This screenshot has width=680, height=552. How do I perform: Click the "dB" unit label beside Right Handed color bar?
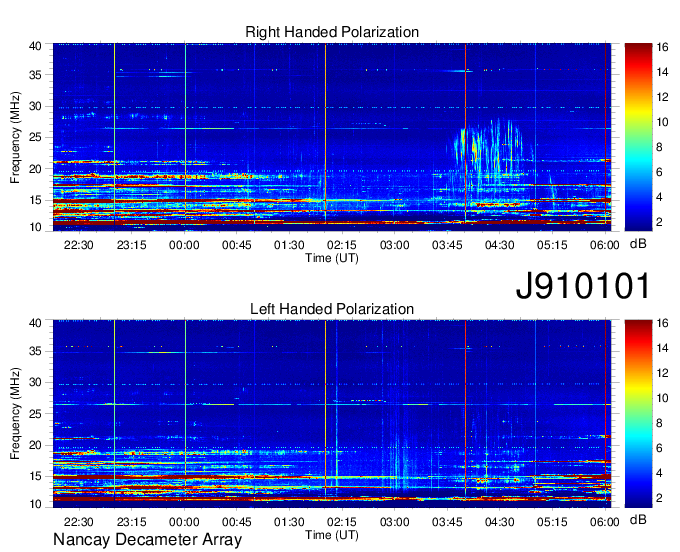tap(638, 244)
